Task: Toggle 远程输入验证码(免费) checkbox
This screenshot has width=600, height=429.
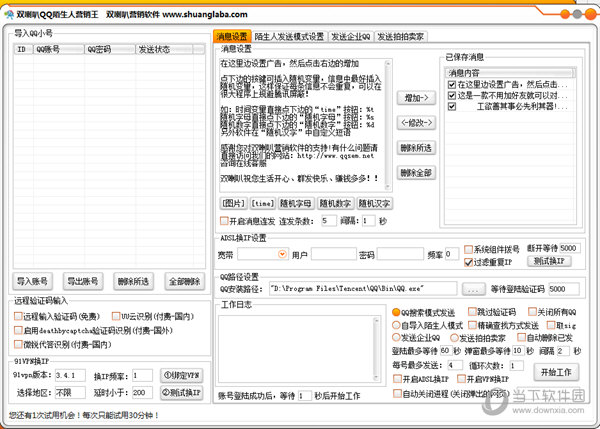Action: tap(19, 316)
